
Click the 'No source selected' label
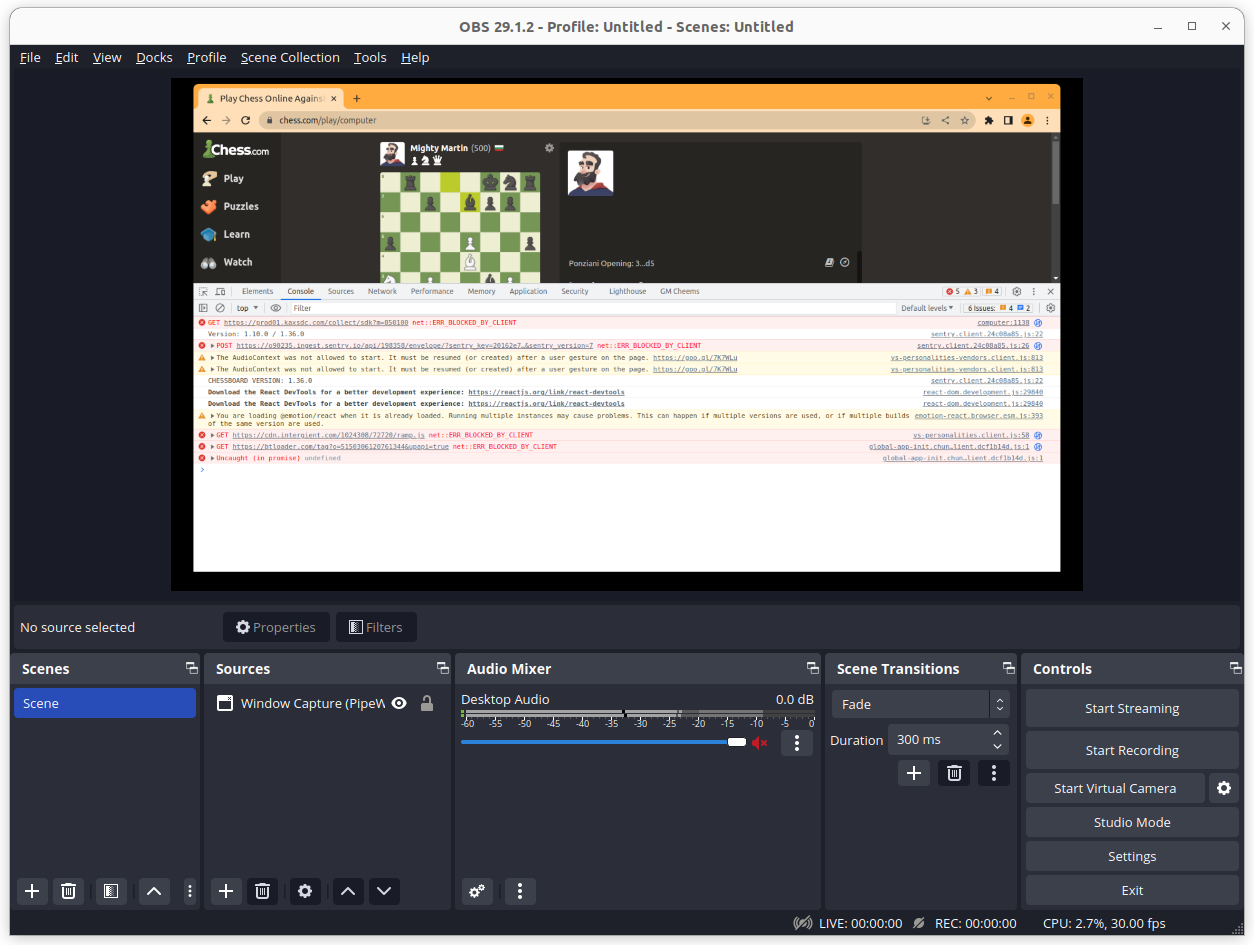[77, 627]
